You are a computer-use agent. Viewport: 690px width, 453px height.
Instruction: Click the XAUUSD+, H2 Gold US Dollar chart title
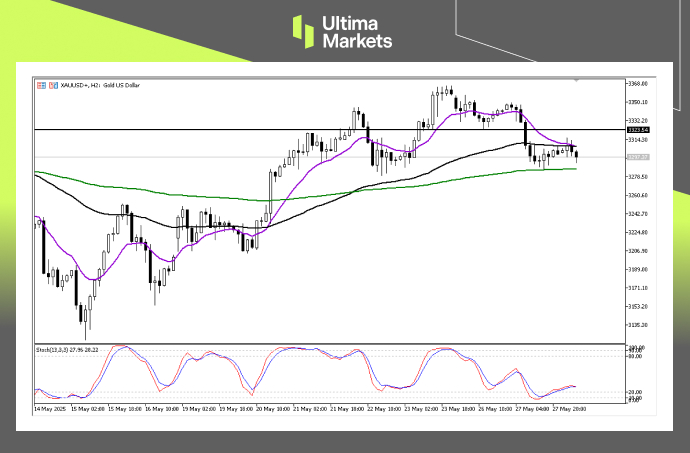[100, 85]
